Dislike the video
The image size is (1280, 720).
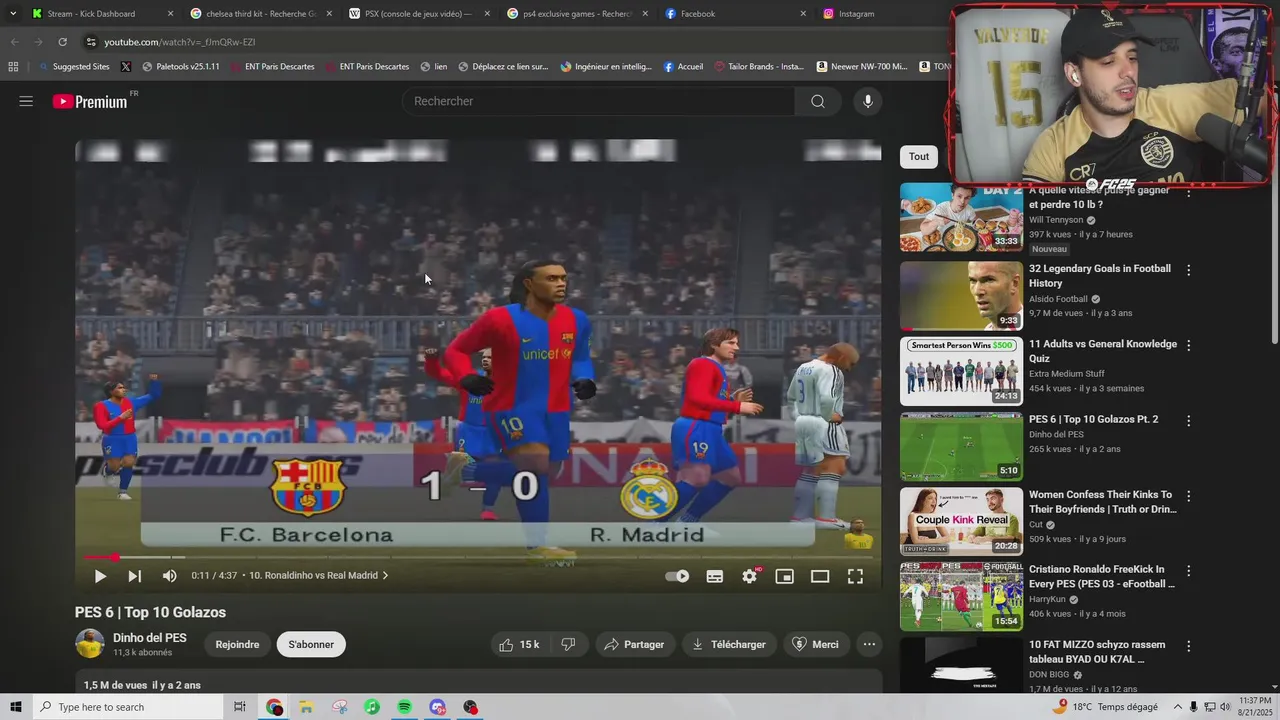[568, 645]
